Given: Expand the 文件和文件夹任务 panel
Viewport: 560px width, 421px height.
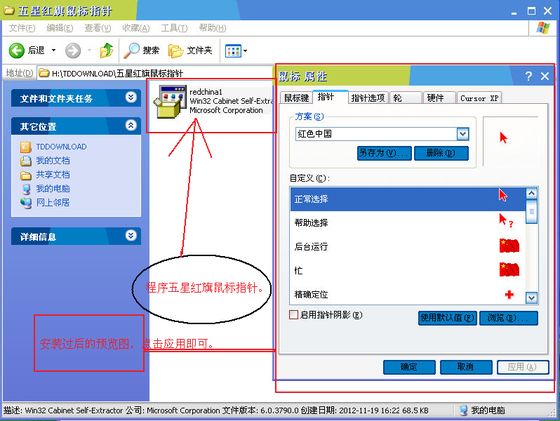Looking at the screenshot, I should coord(131,97).
